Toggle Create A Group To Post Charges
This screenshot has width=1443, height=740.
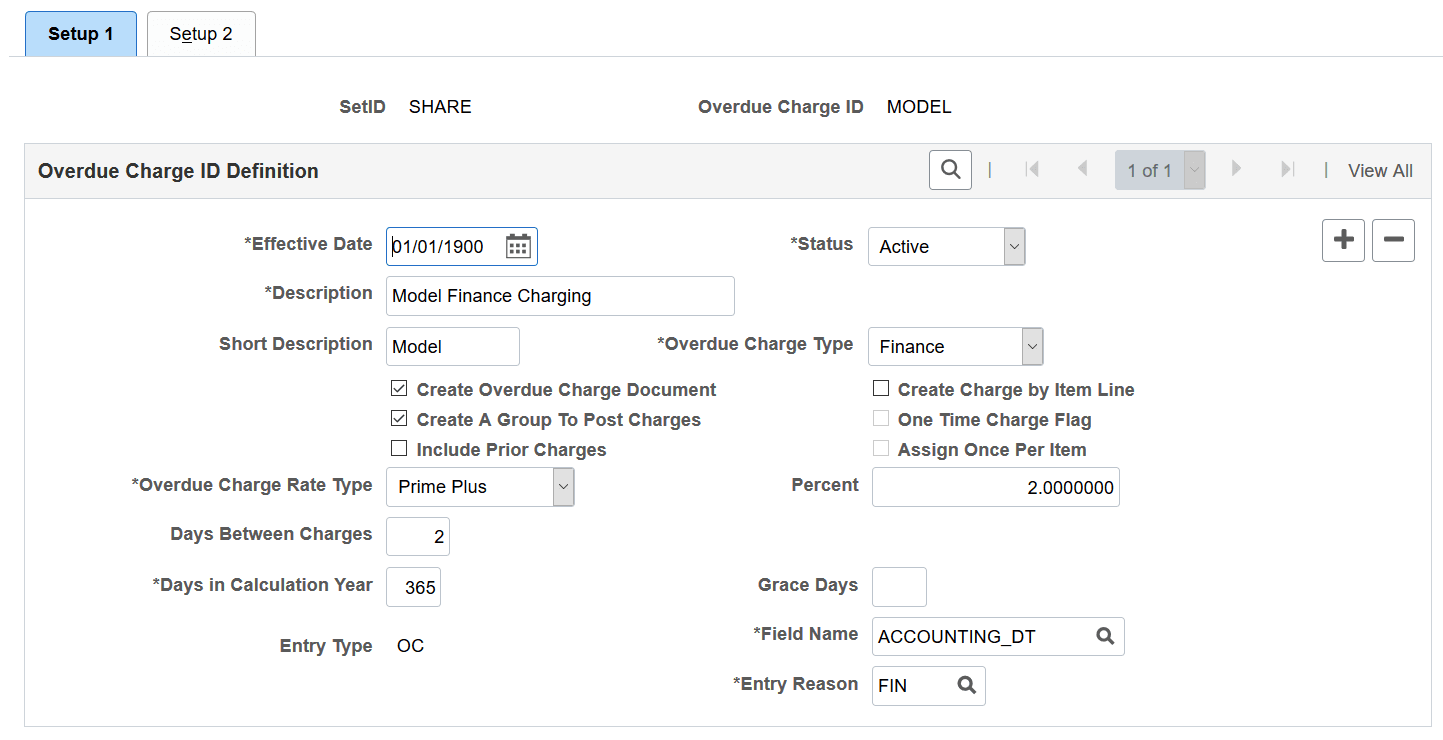pos(400,419)
